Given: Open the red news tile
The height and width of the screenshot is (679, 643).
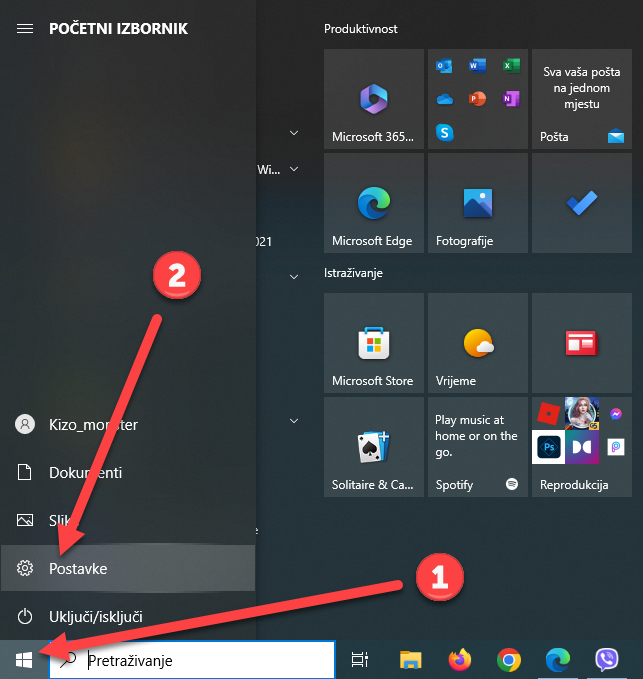Looking at the screenshot, I should click(x=581, y=343).
